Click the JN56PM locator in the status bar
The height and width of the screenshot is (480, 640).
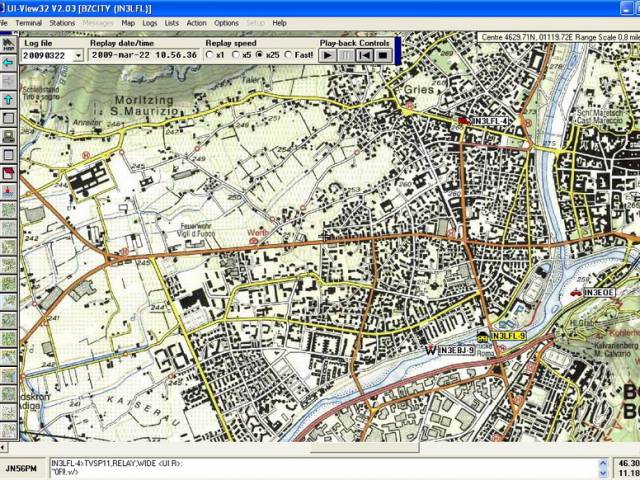(21, 468)
